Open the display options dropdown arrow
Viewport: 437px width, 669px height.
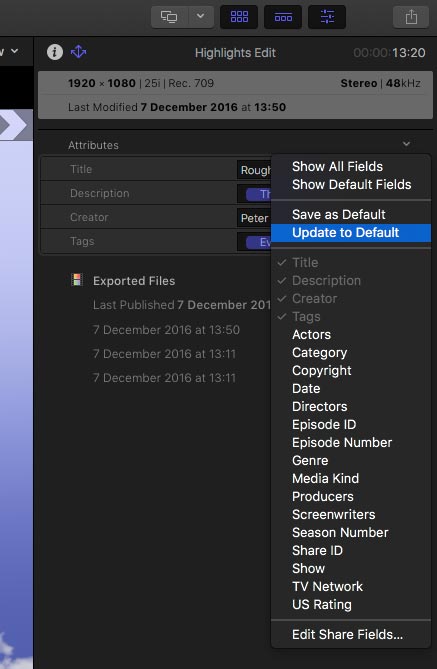[201, 17]
